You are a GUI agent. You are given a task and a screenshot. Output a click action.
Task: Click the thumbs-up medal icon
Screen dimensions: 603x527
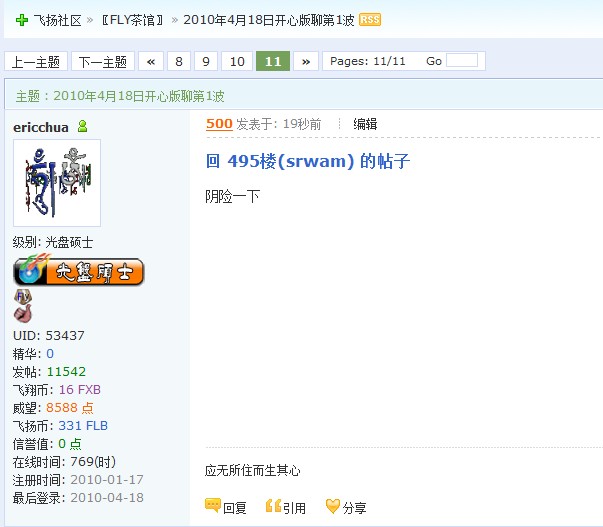(23, 314)
